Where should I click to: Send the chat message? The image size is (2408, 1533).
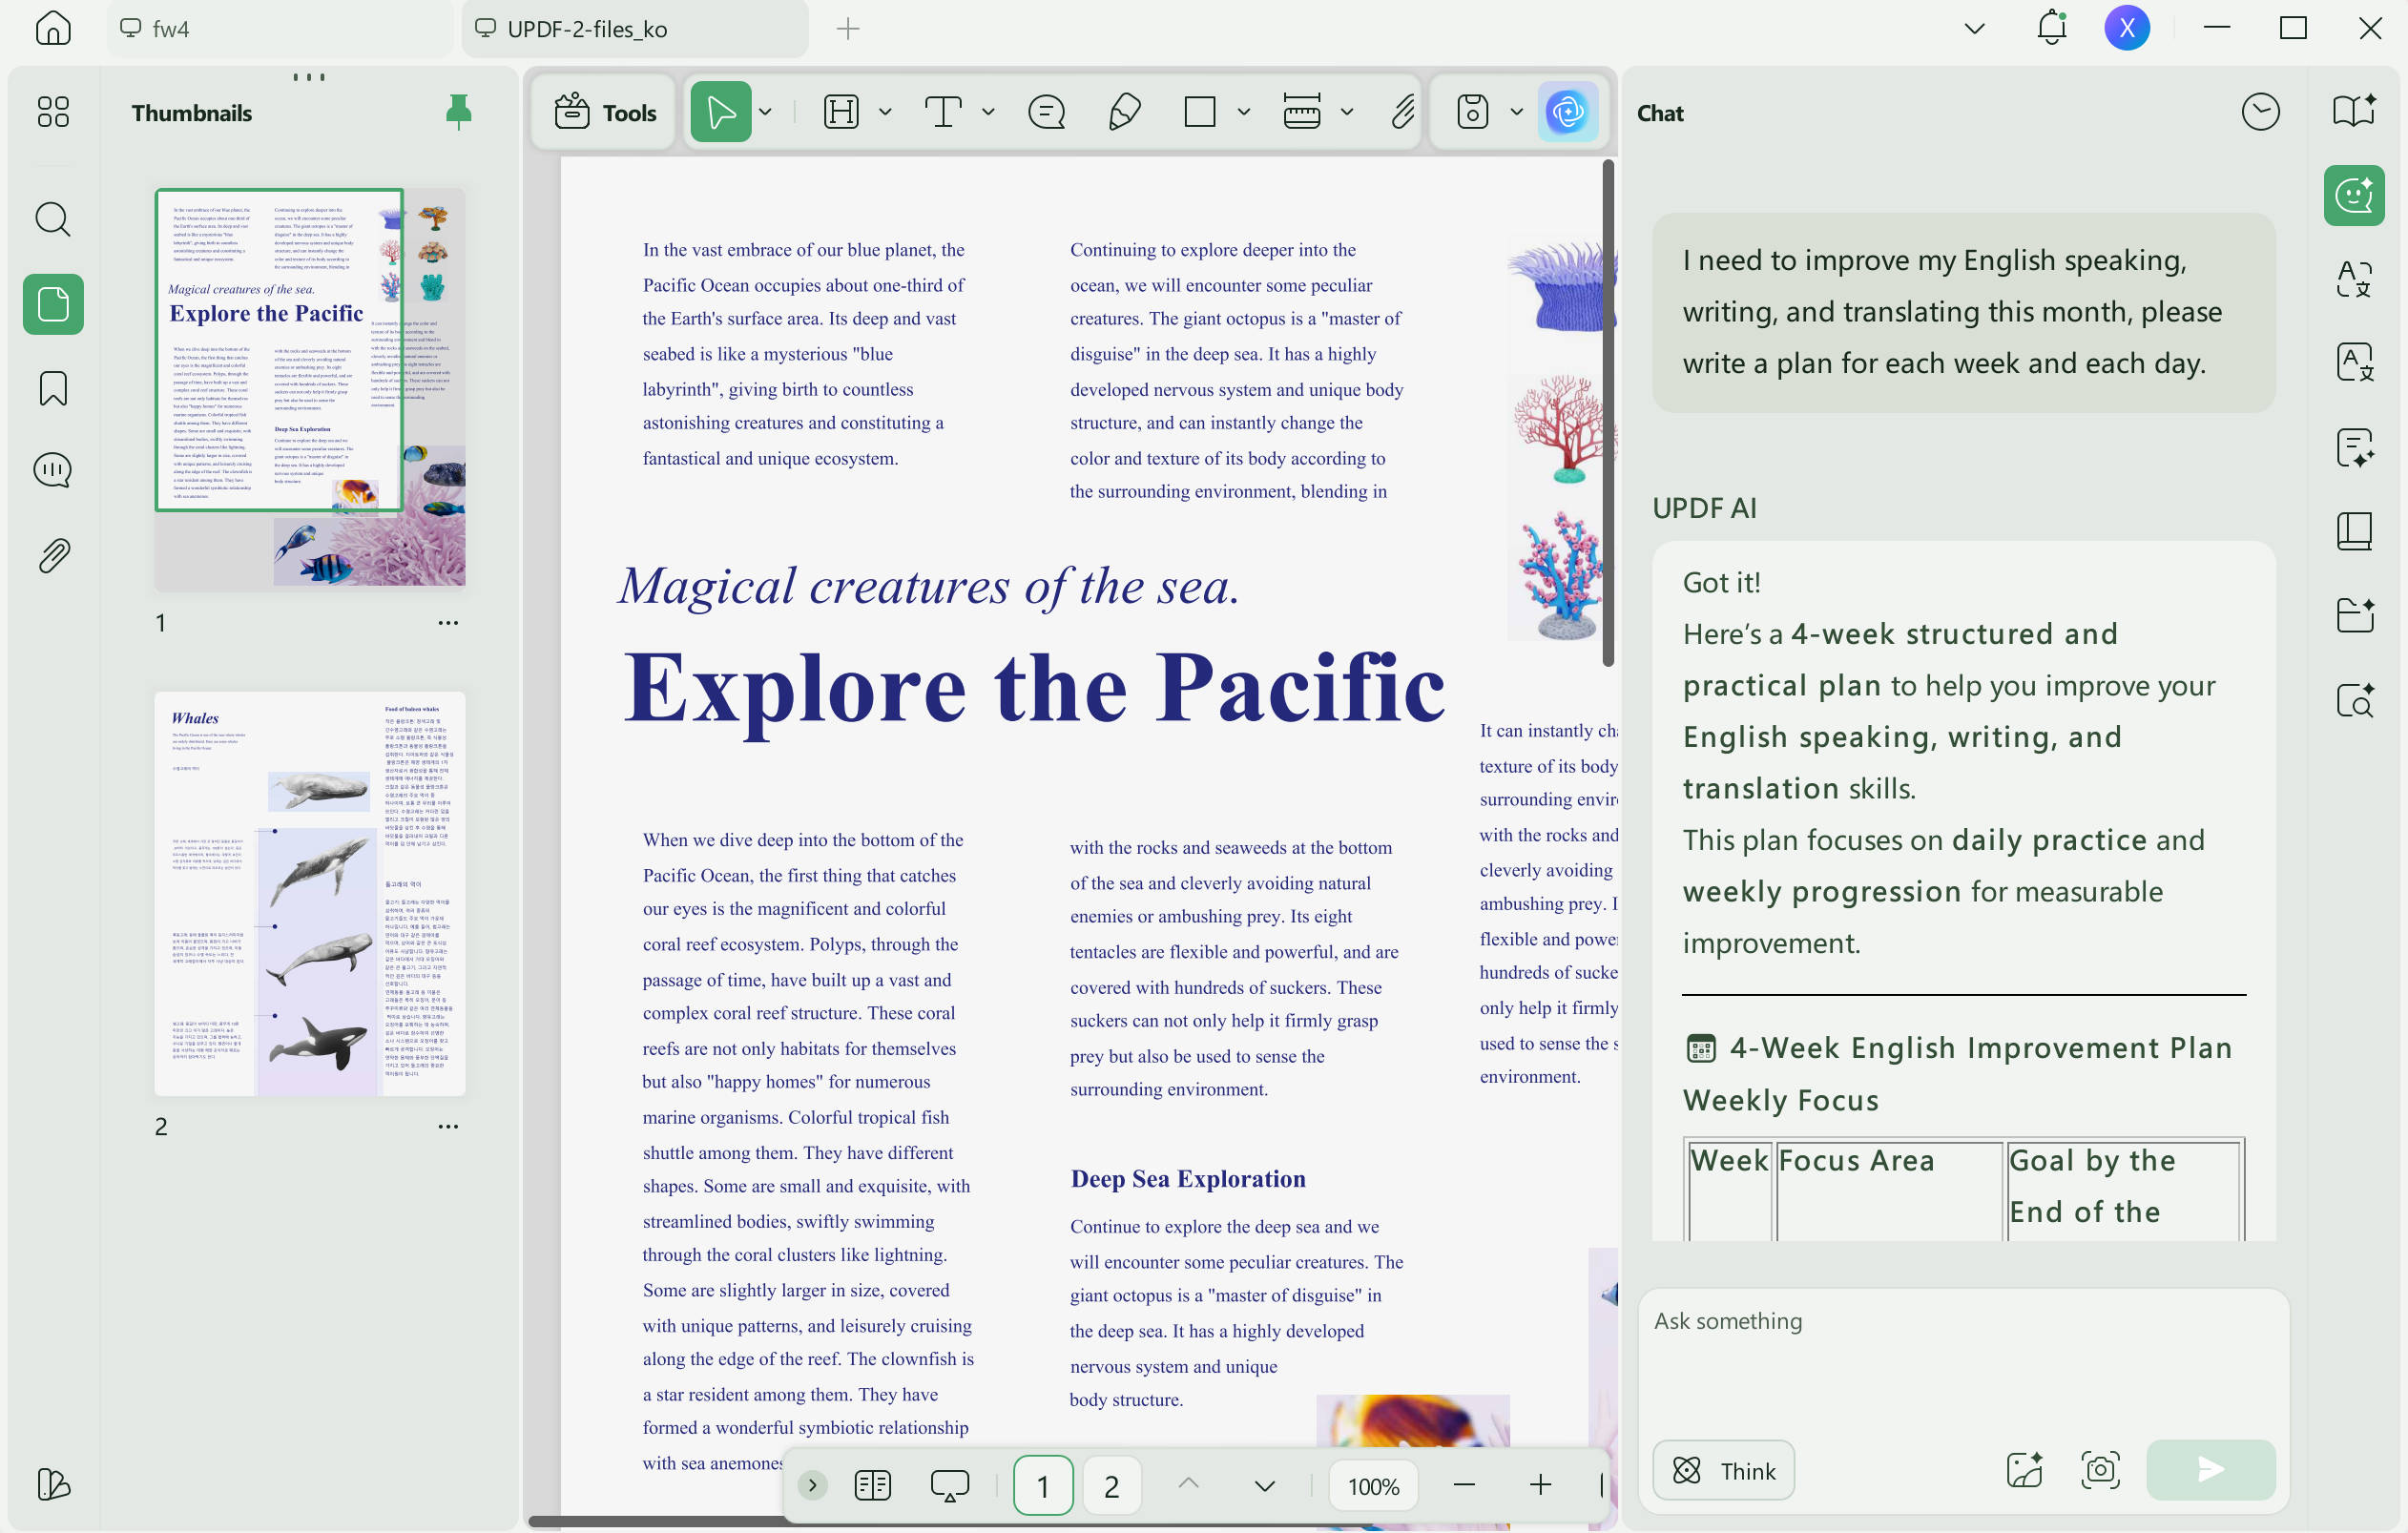click(x=2210, y=1470)
